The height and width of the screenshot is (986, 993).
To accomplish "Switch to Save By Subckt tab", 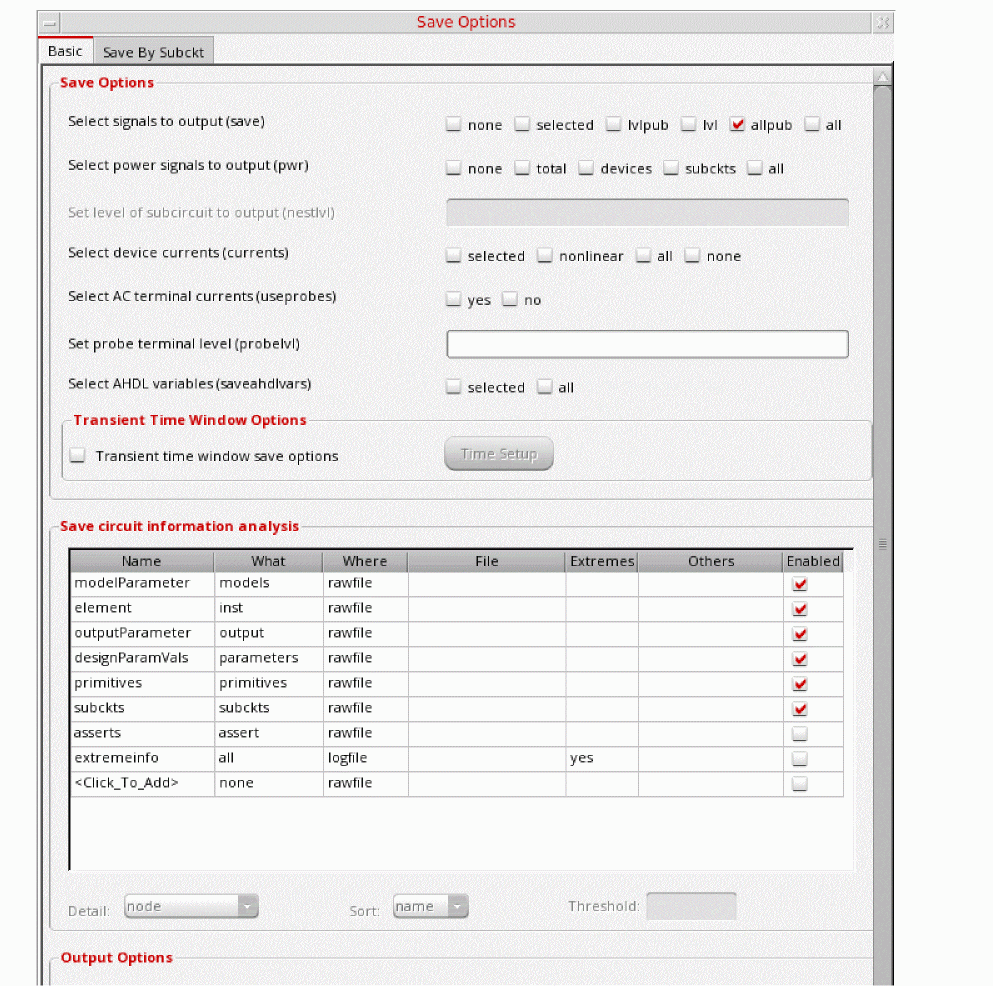I will click(153, 52).
